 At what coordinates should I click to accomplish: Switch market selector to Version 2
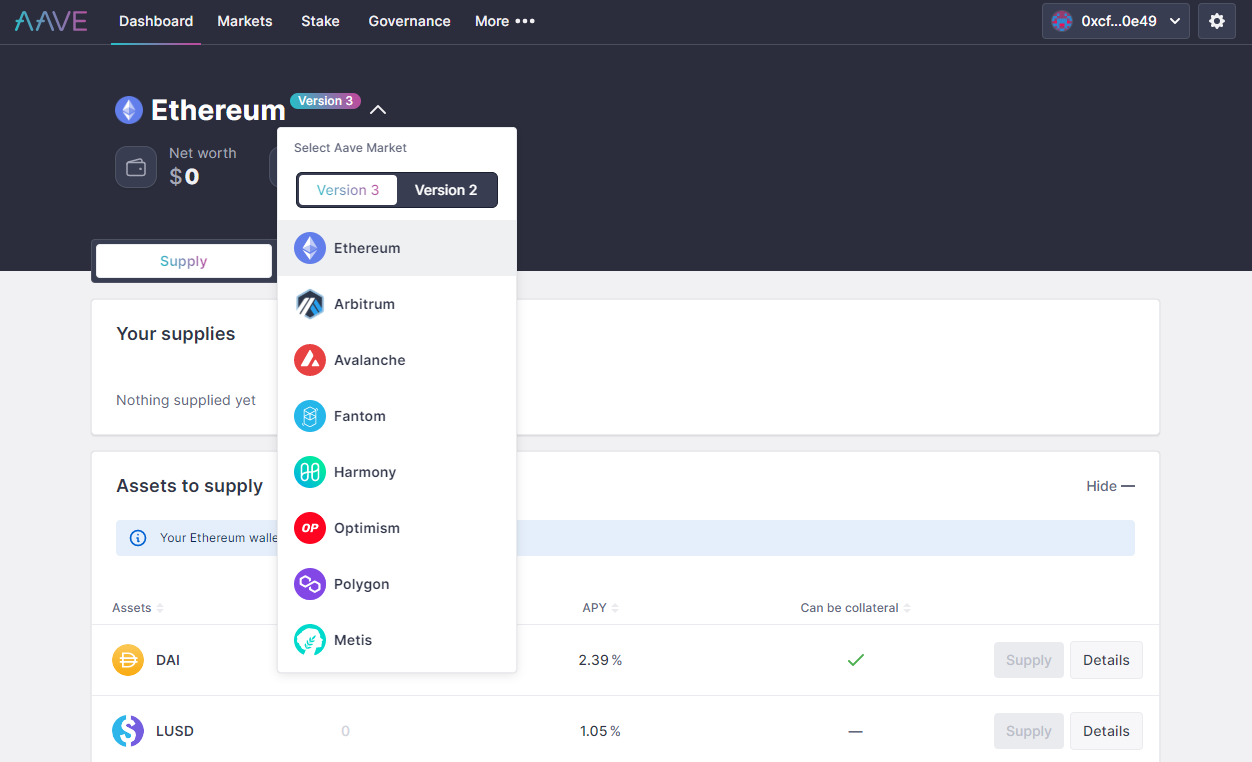[x=446, y=190]
